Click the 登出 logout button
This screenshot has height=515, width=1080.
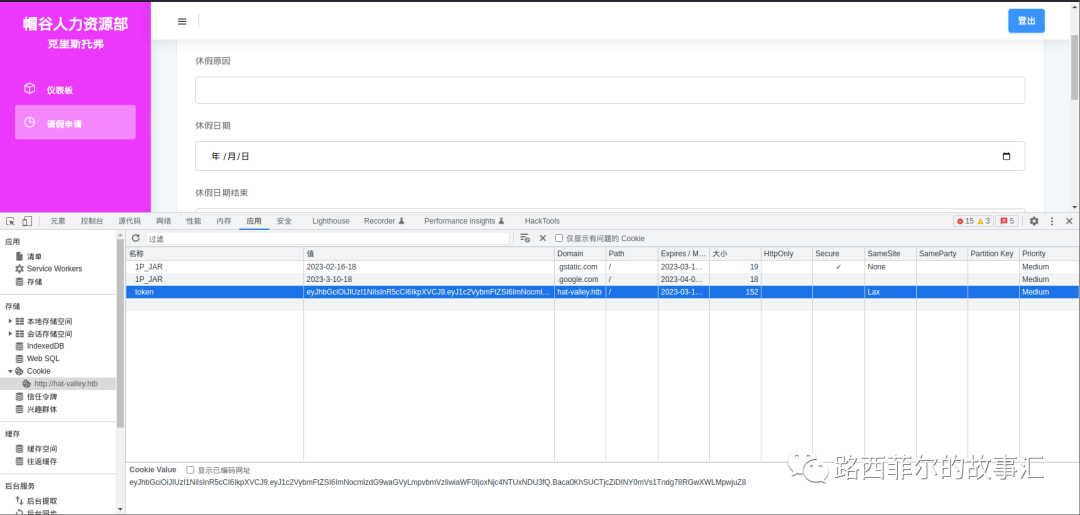[x=1026, y=21]
